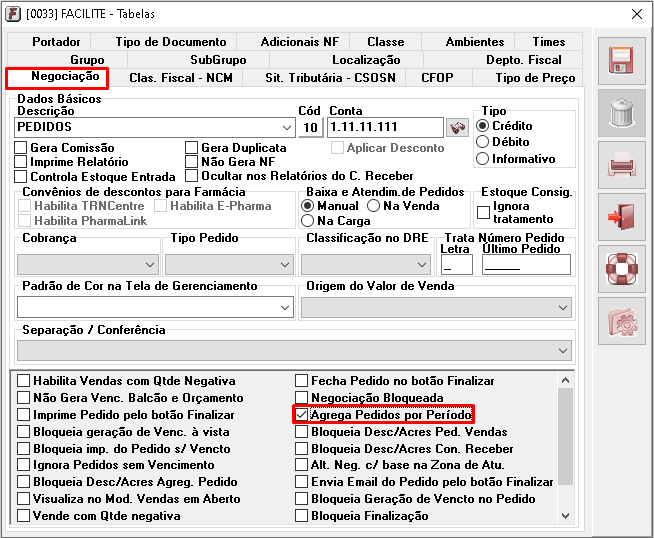Enable Gera Comissão checkbox
The height and width of the screenshot is (538, 654).
[20, 148]
